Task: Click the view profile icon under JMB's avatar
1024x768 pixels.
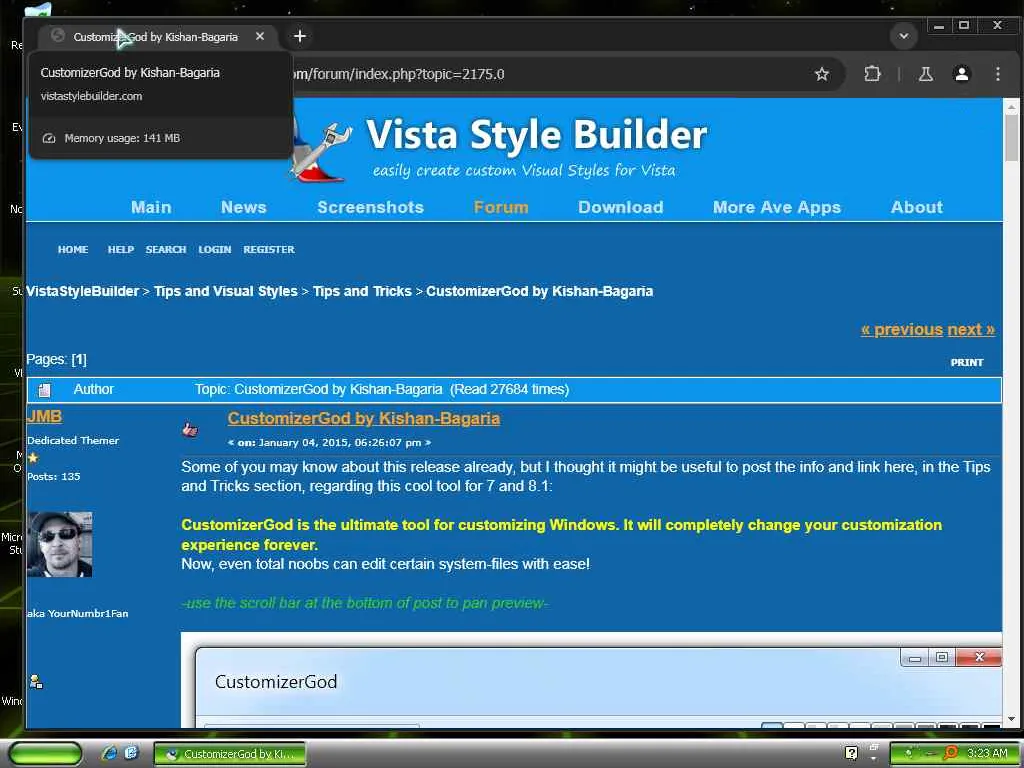Action: click(37, 682)
